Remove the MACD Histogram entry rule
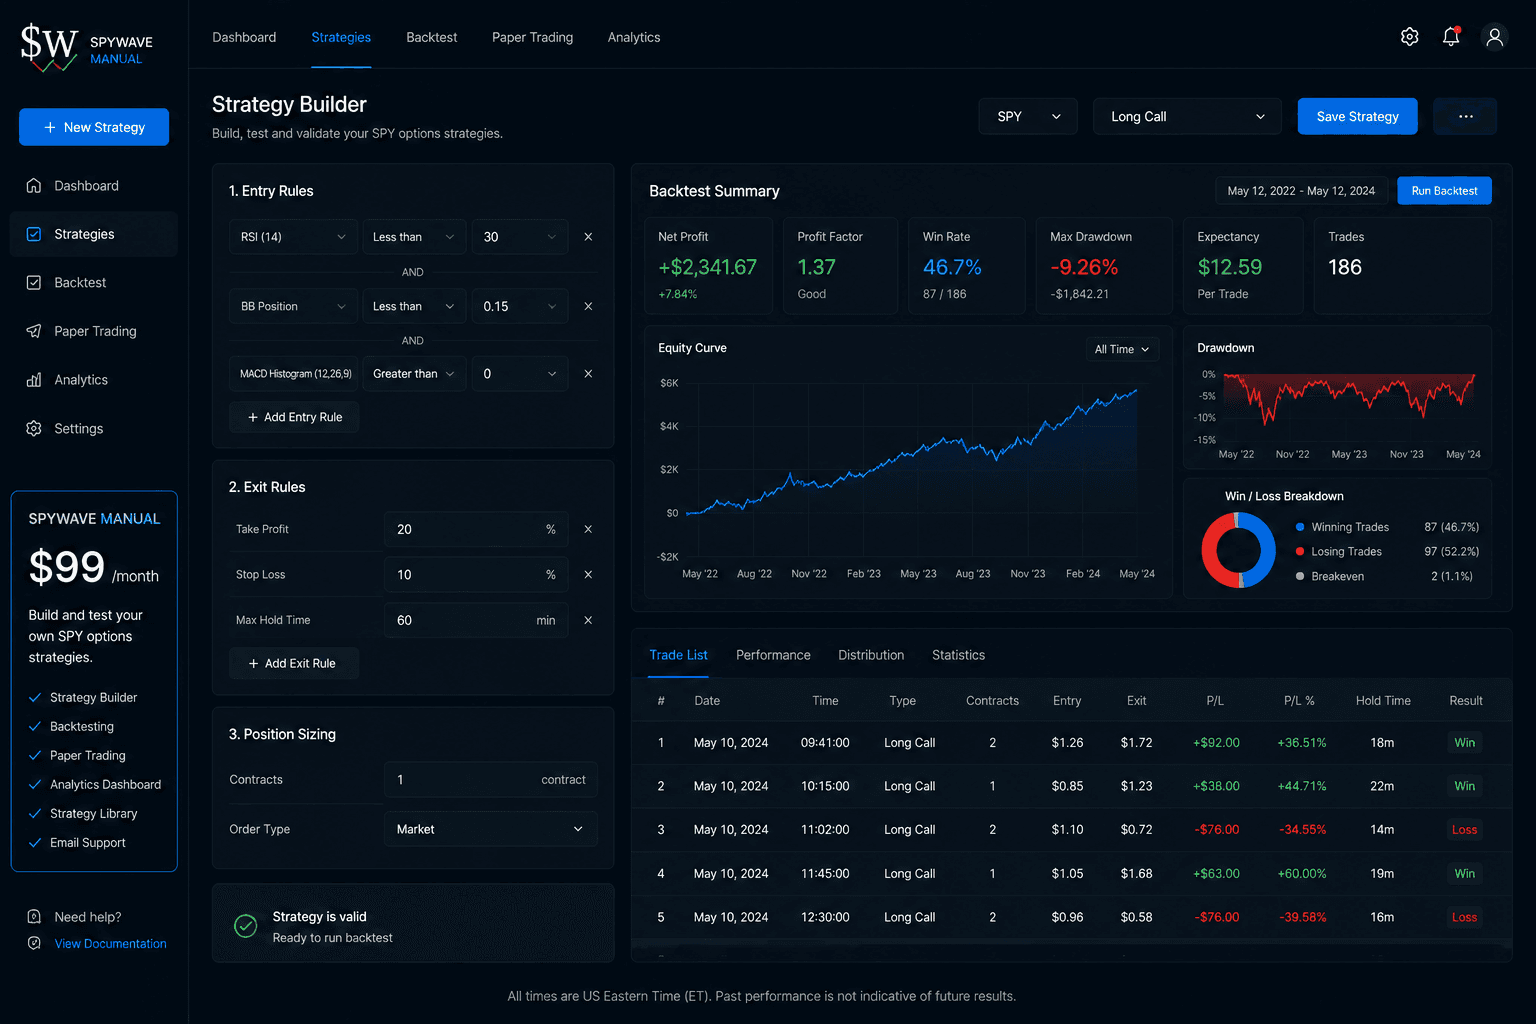Screen dimensions: 1536x1024 (x=588, y=374)
